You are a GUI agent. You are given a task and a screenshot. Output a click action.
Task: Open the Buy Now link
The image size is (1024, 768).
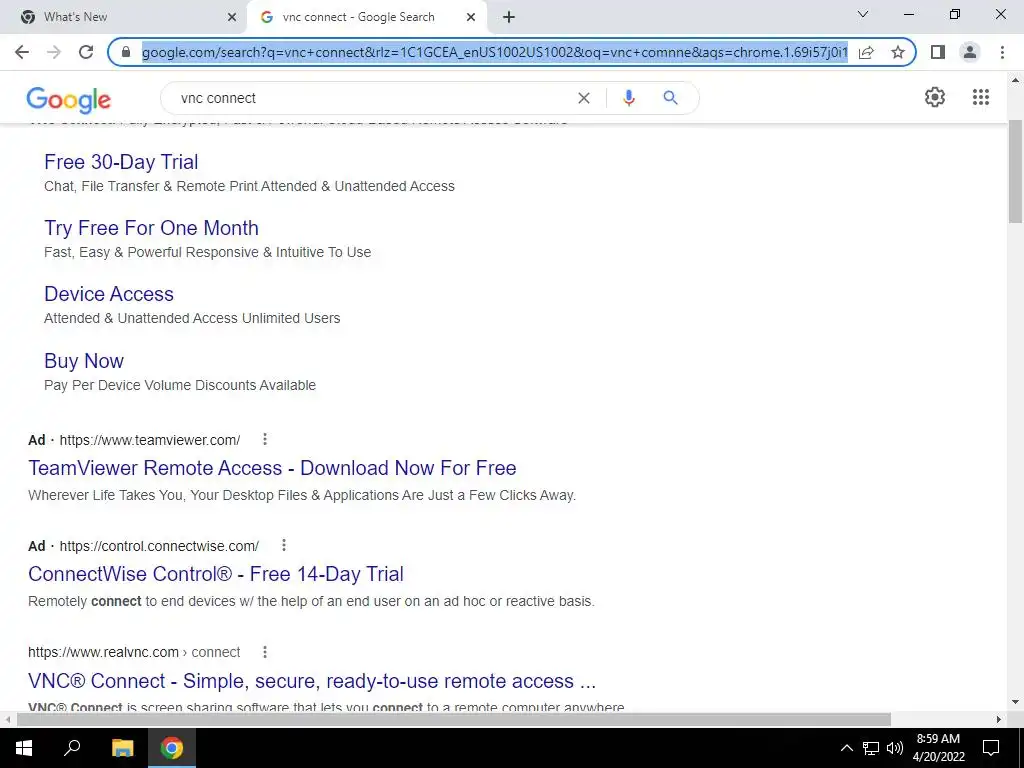(x=84, y=360)
